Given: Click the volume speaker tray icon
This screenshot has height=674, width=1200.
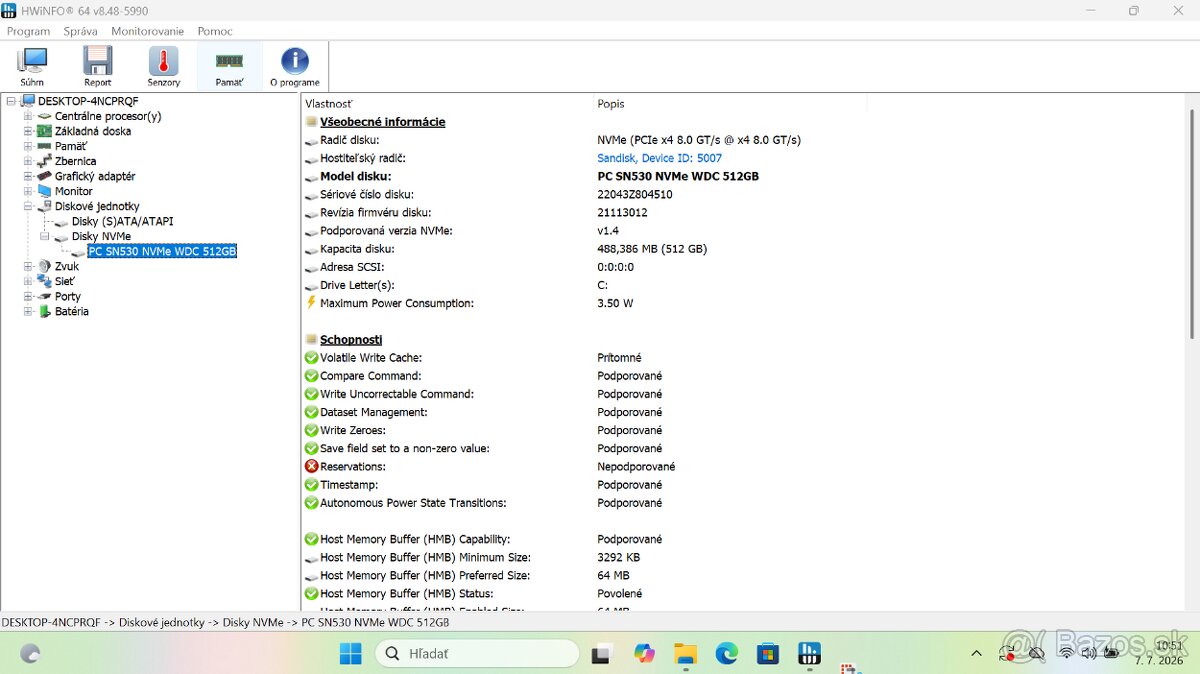Looking at the screenshot, I should (1087, 653).
